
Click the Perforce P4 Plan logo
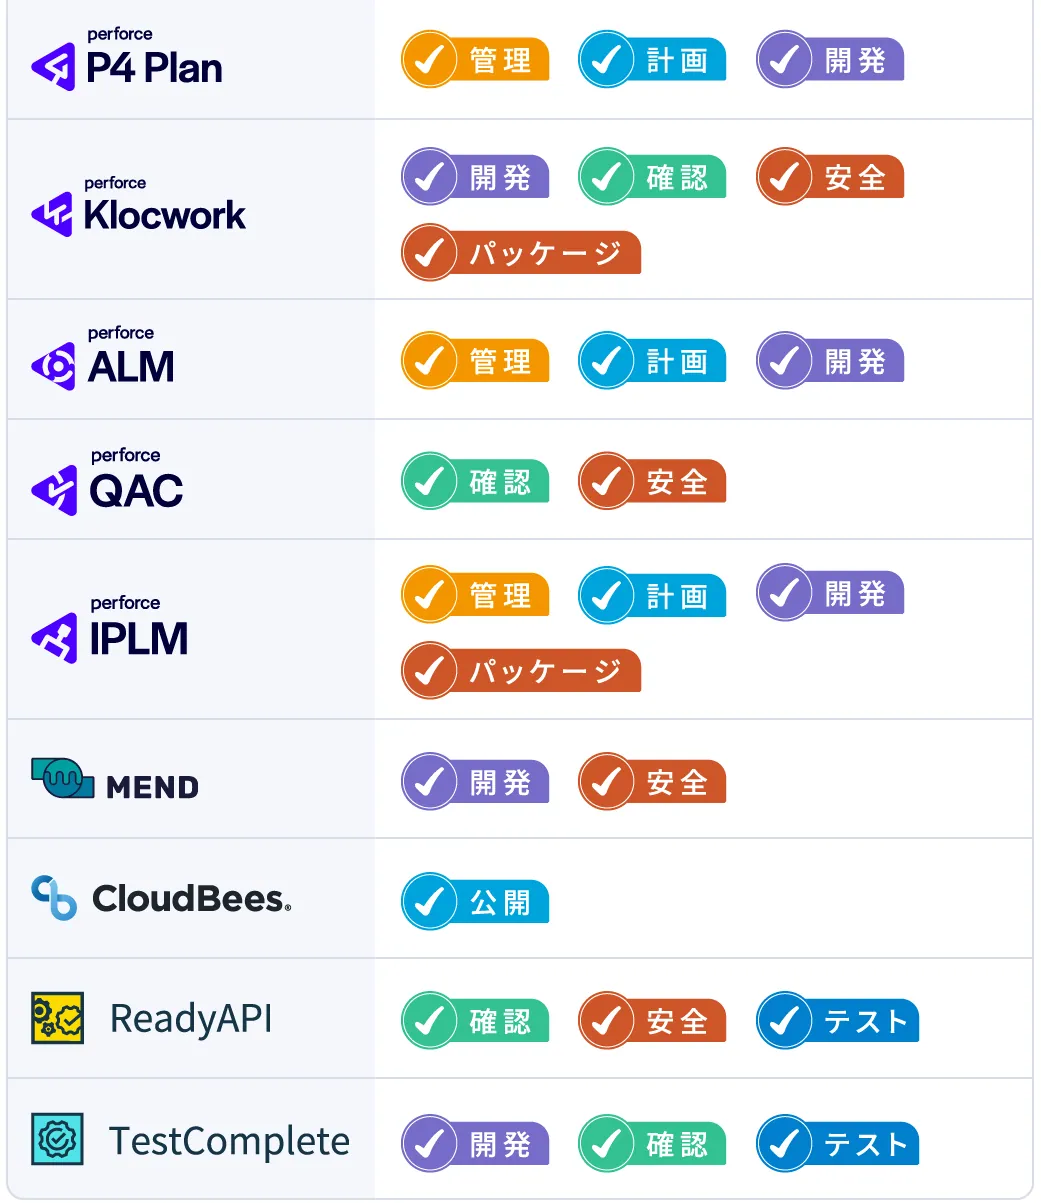127,59
